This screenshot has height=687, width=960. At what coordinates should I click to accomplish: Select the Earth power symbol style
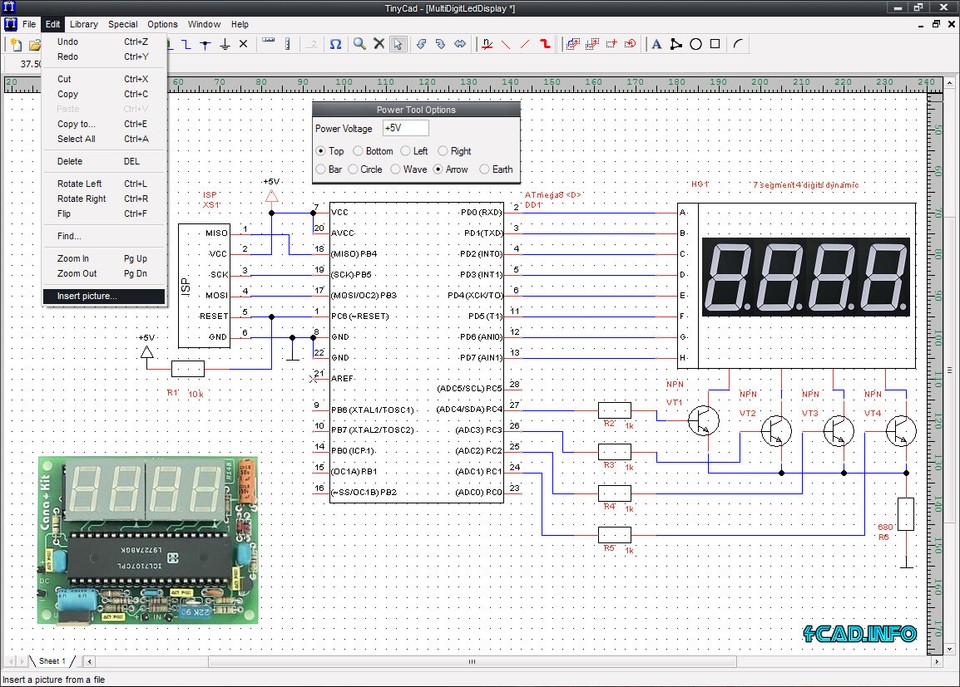(482, 169)
